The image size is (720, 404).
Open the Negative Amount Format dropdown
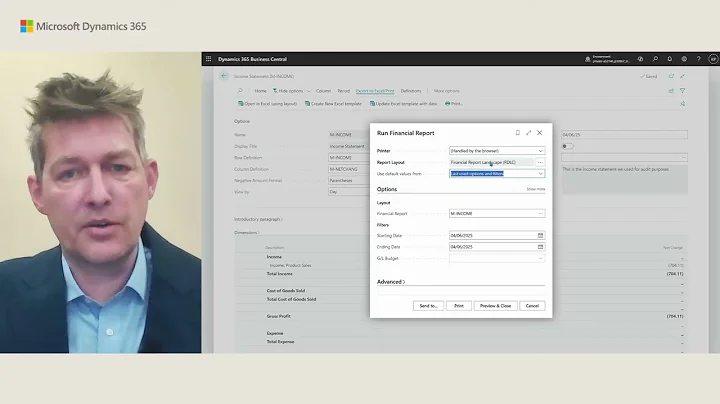click(x=349, y=180)
